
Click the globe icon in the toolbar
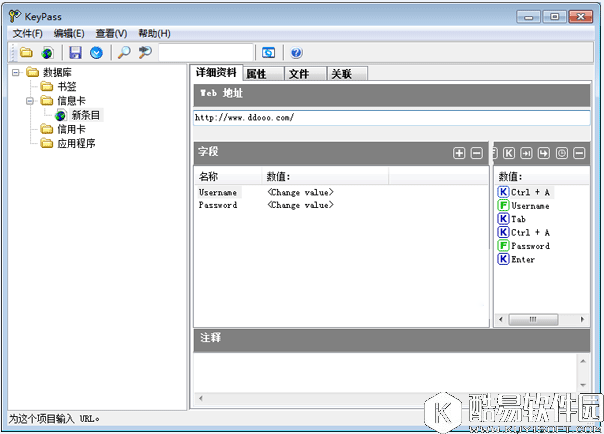(x=47, y=53)
